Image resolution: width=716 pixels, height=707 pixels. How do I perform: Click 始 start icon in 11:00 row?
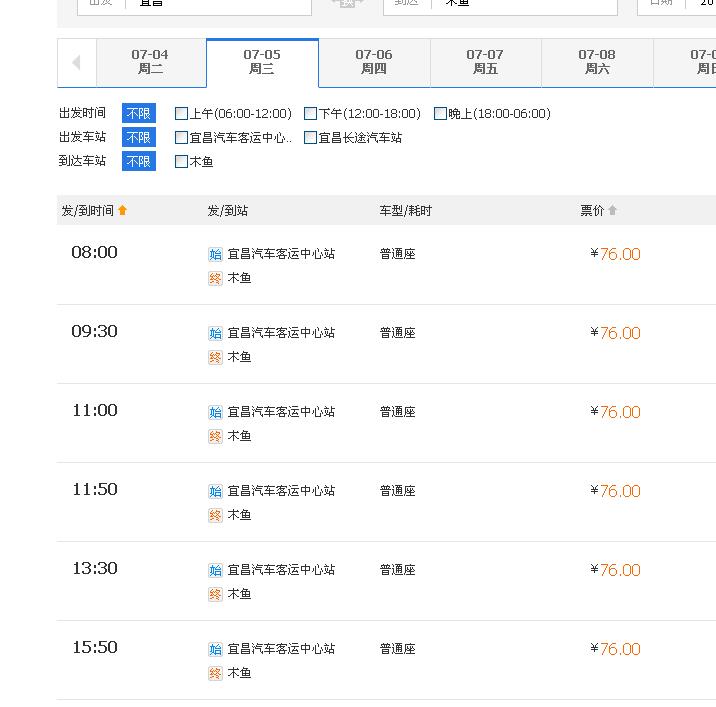tap(215, 412)
